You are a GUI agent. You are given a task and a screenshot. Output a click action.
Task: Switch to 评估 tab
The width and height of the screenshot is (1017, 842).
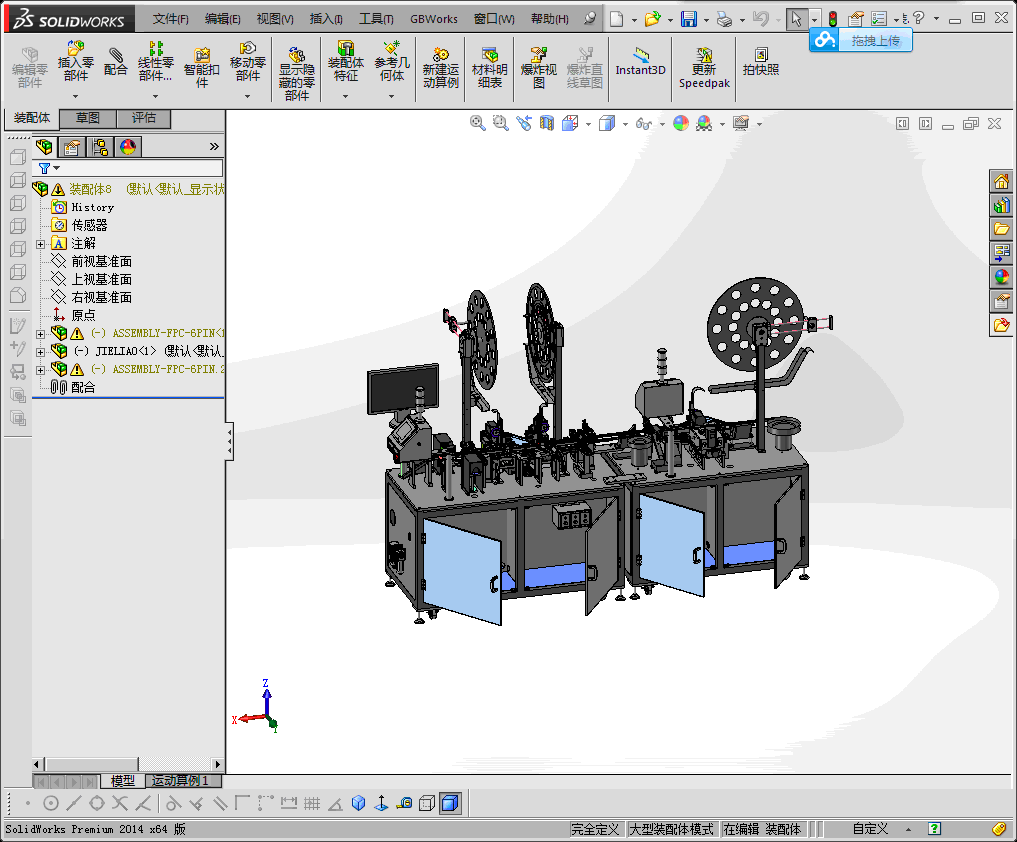[144, 118]
